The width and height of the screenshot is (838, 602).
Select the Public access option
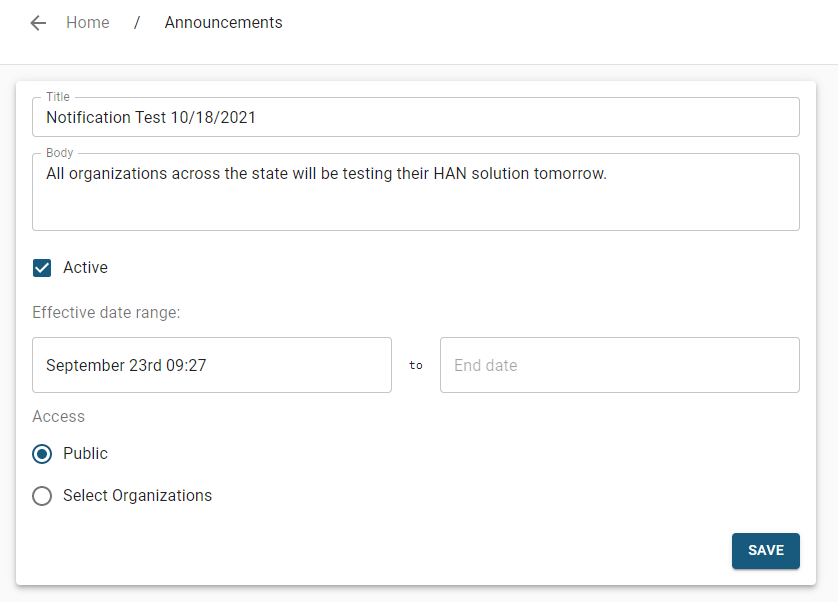(x=41, y=453)
